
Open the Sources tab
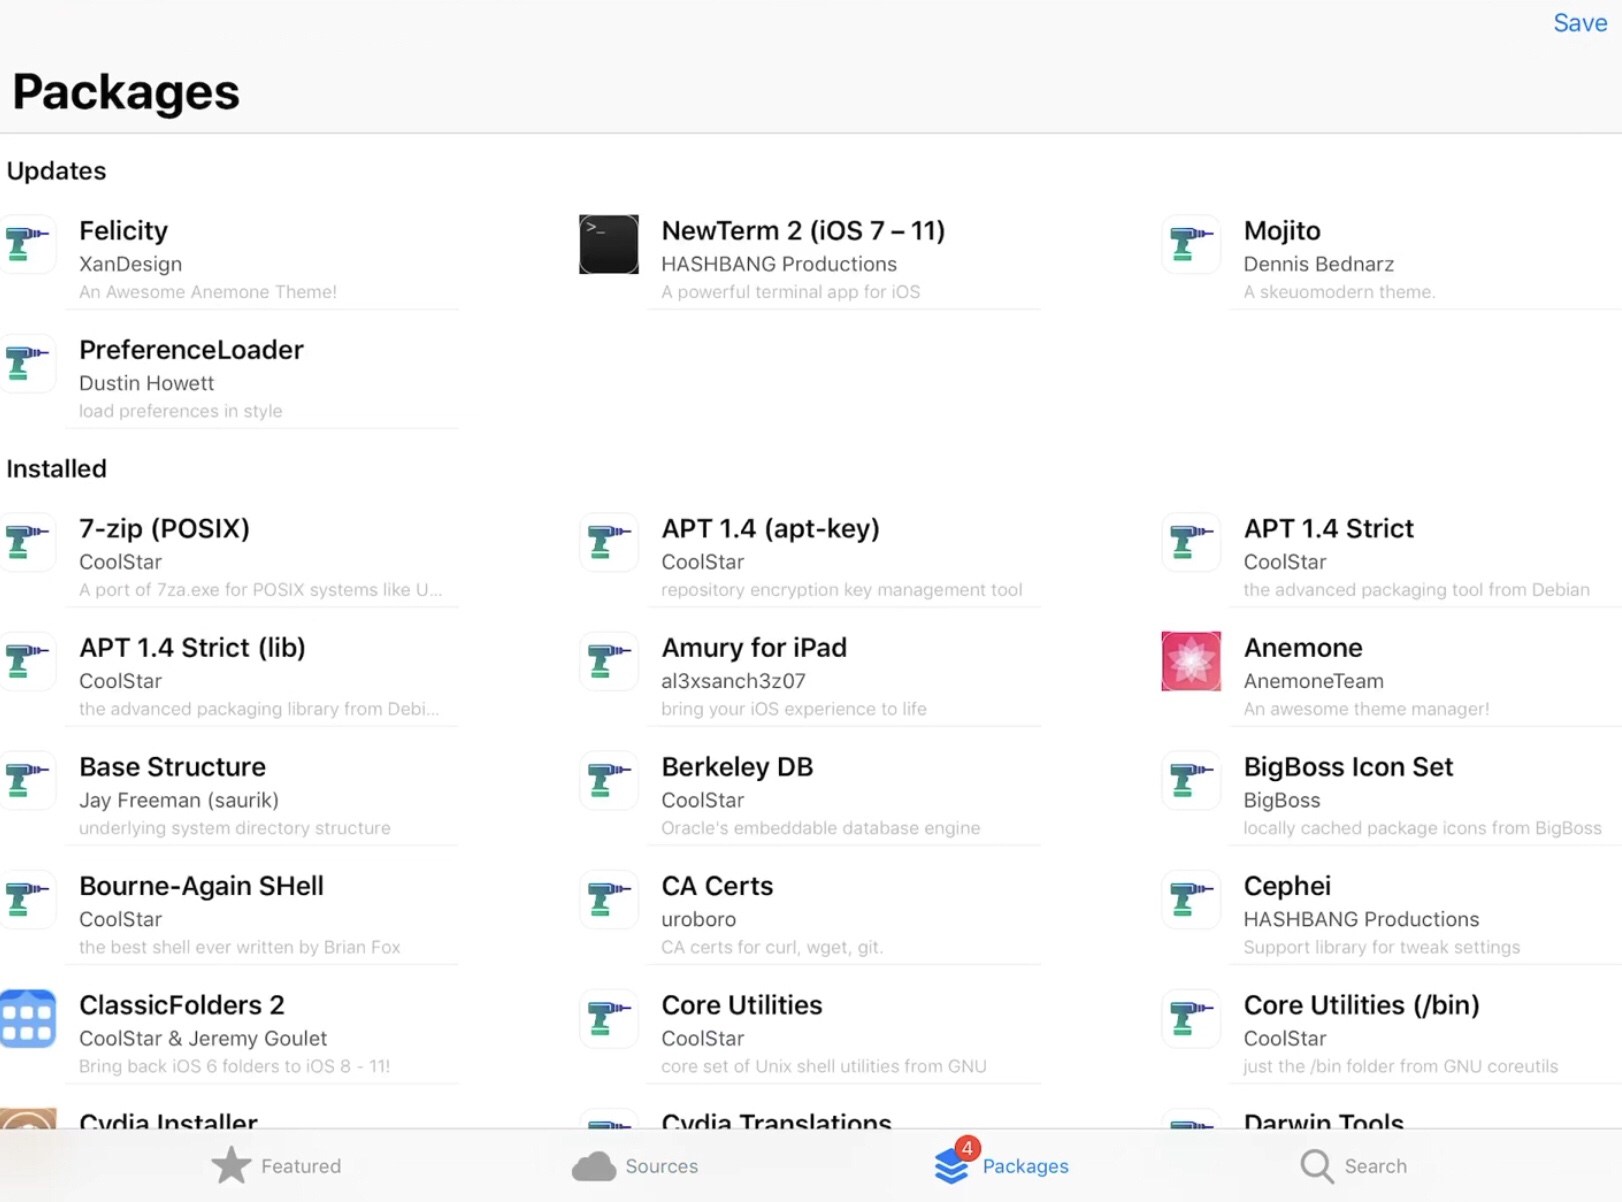(x=636, y=1166)
